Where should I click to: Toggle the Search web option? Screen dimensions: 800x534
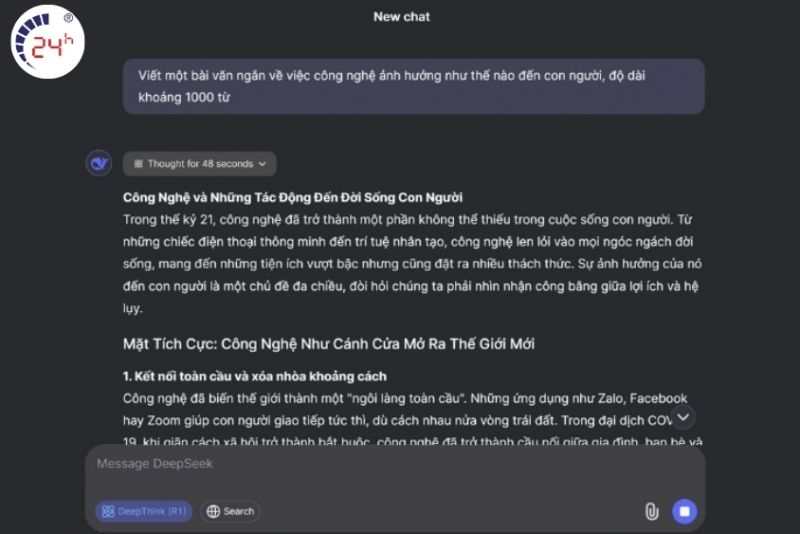pos(231,511)
